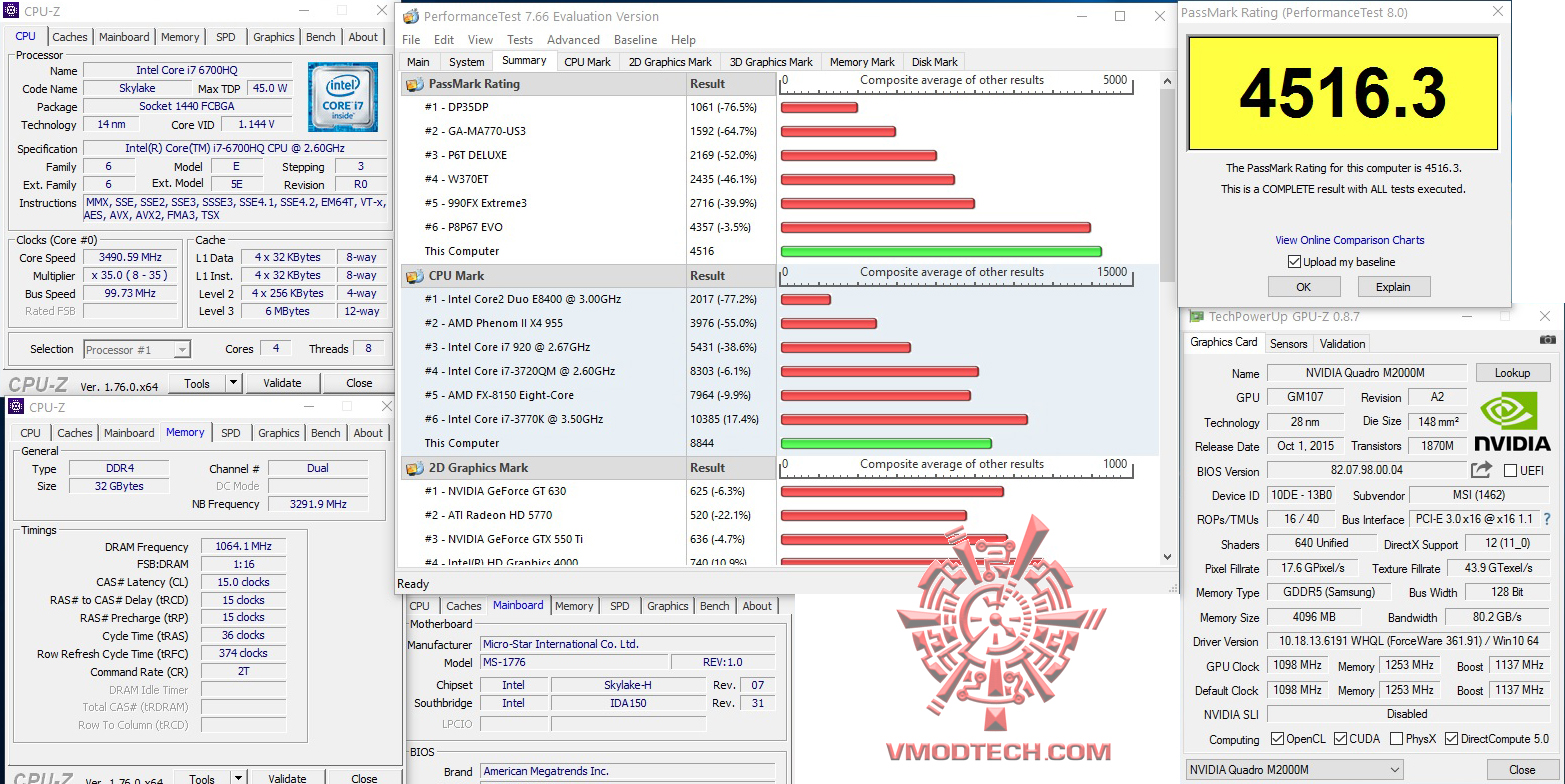This screenshot has width=1565, height=784.
Task: Open the Tests menu in PerformanceTest
Action: click(x=520, y=40)
